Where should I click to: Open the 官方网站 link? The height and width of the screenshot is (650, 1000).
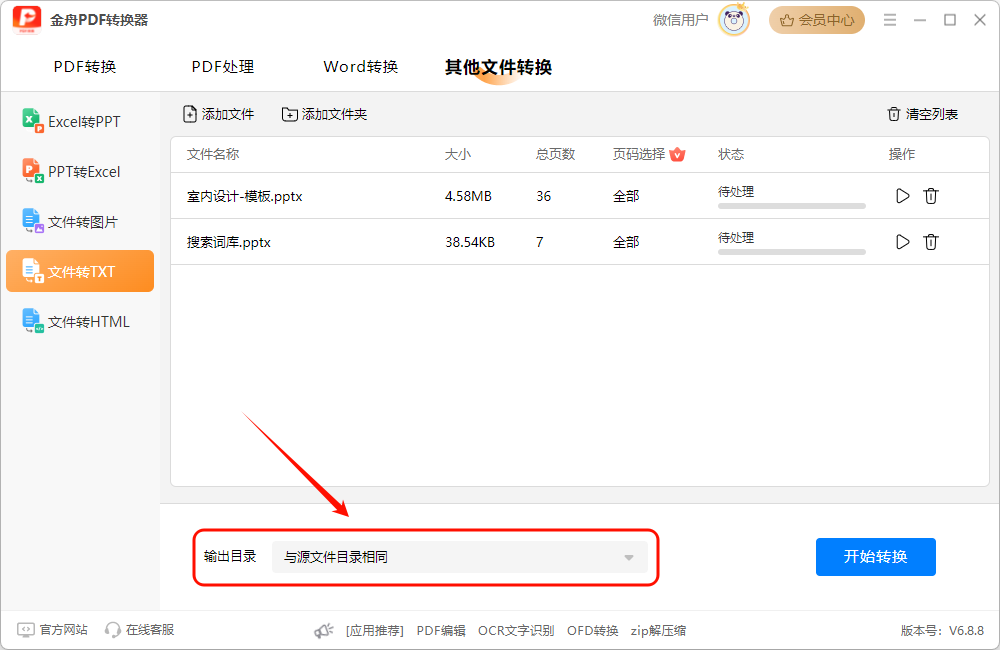click(53, 630)
